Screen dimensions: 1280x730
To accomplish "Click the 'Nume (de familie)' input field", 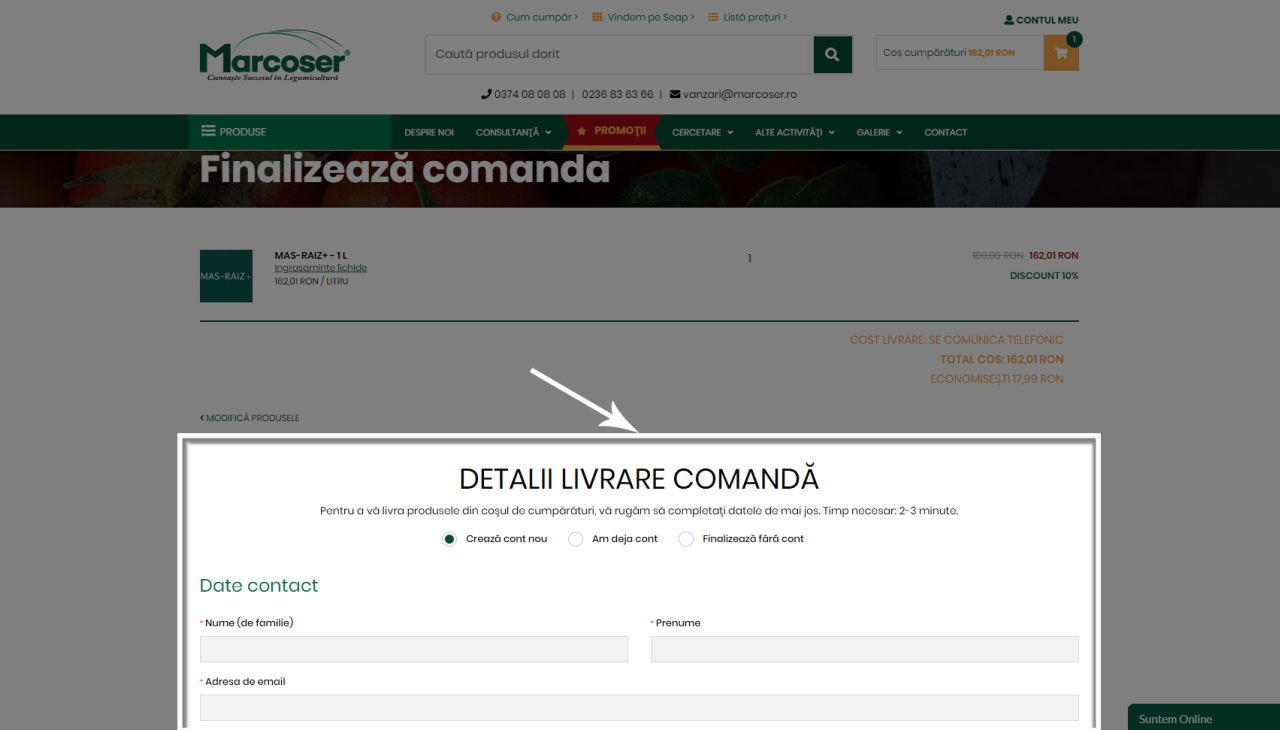I will pyautogui.click(x=414, y=649).
